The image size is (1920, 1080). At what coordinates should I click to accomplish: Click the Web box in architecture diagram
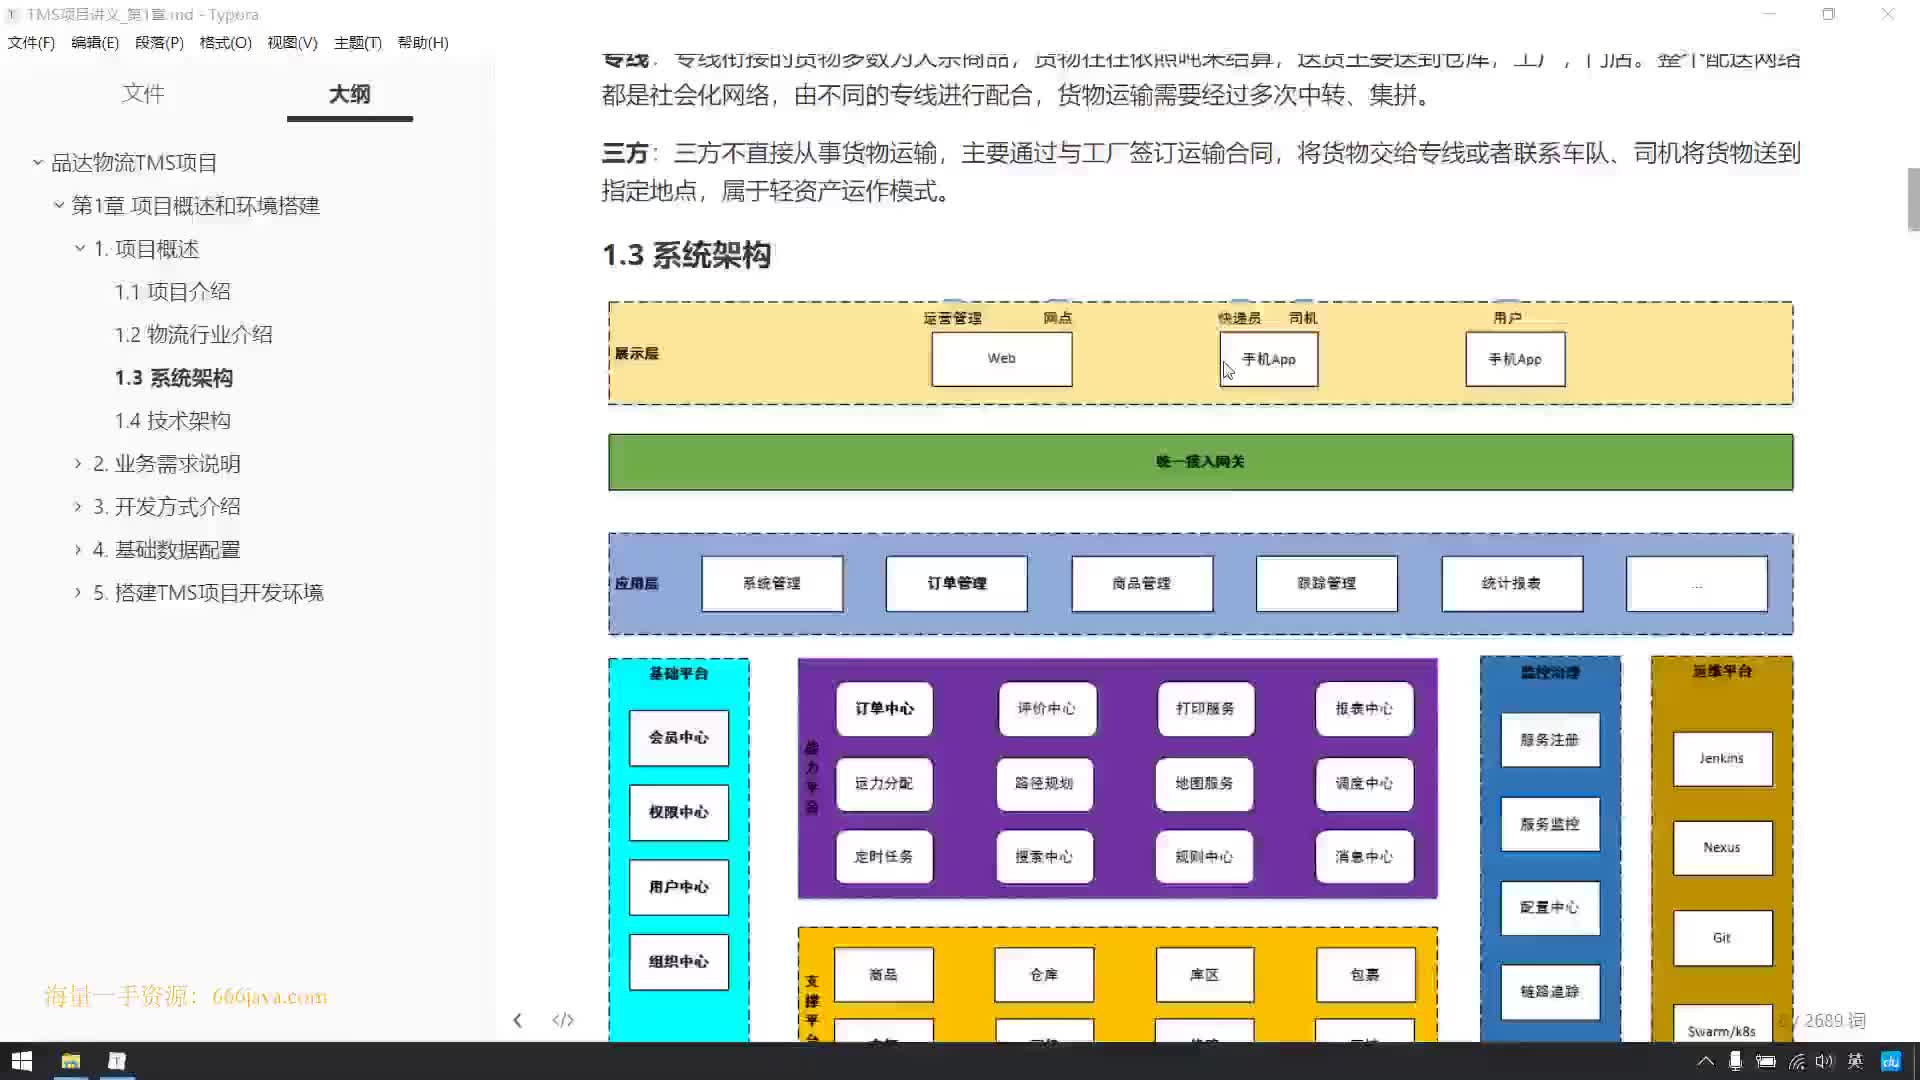point(1001,359)
